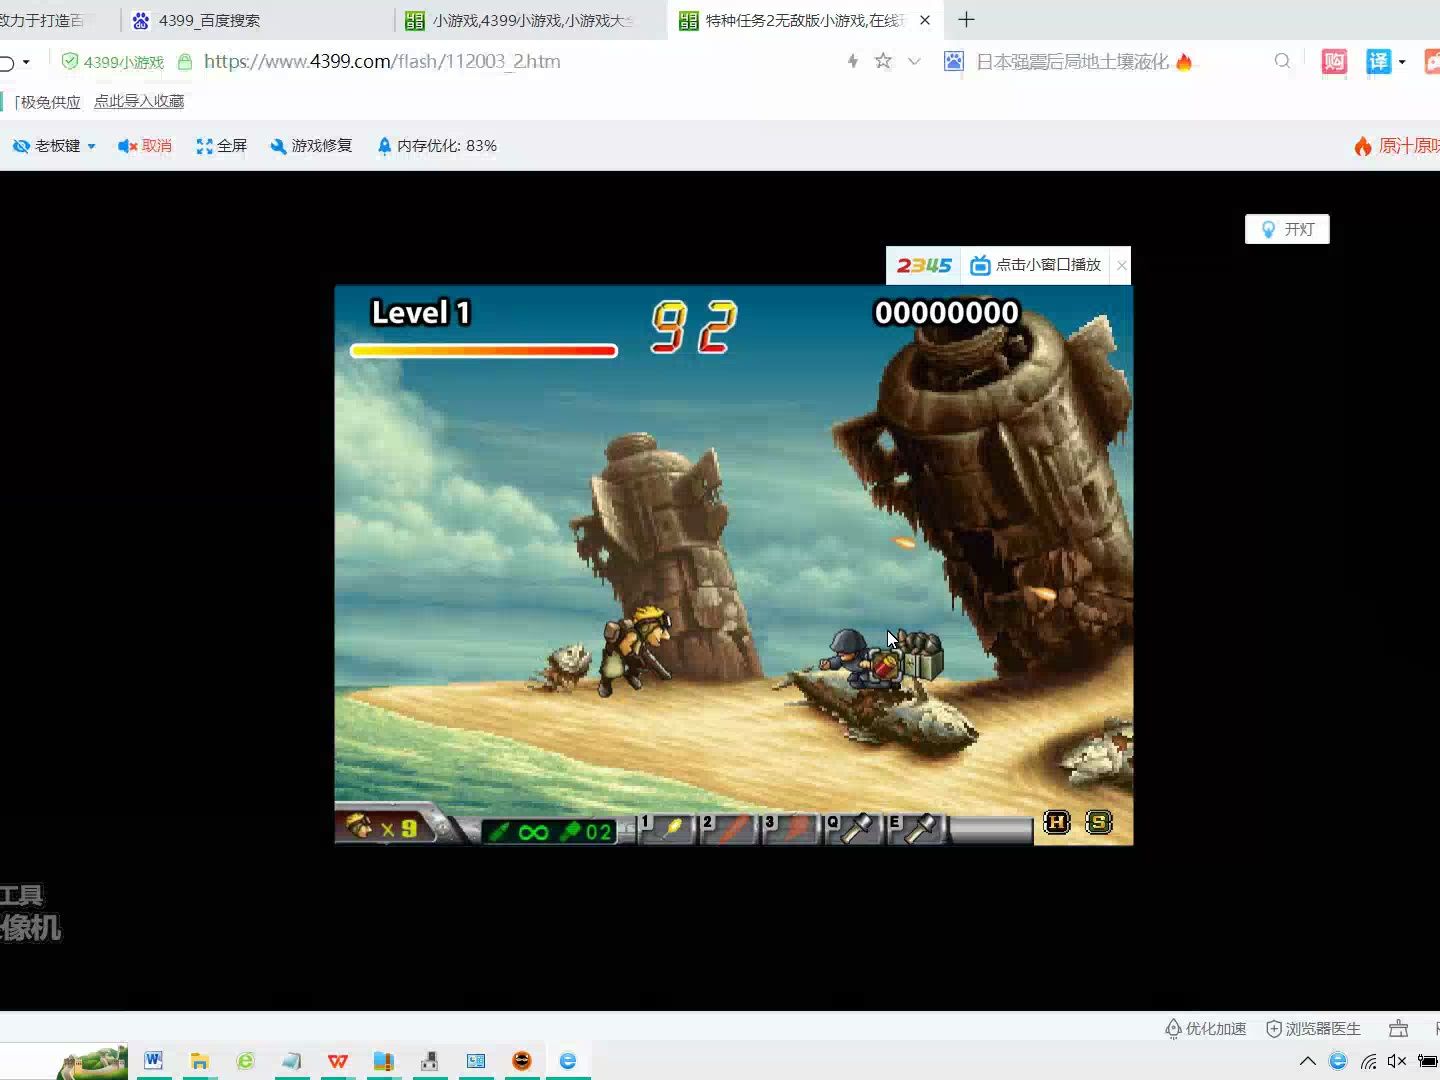Open the red shopping extension icon

click(x=1334, y=62)
